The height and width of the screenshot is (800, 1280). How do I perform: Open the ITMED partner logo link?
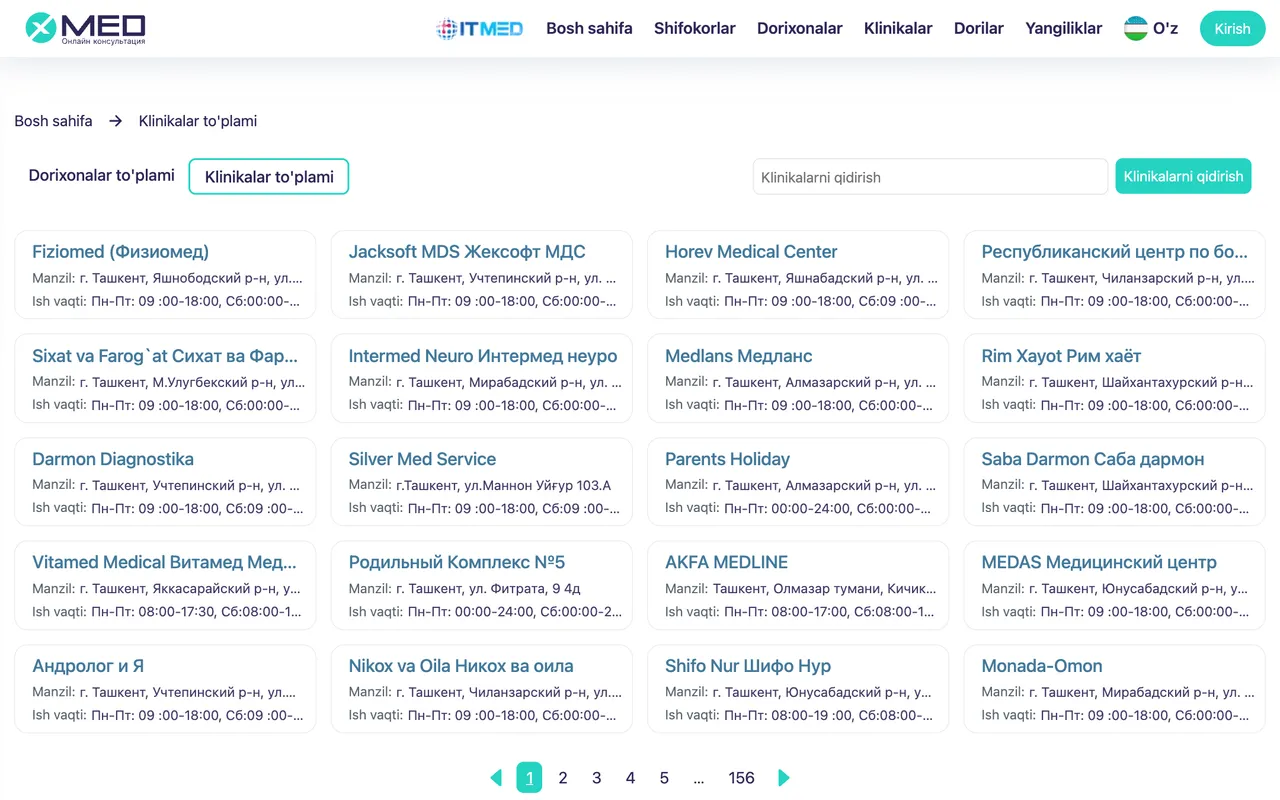pyautogui.click(x=480, y=29)
